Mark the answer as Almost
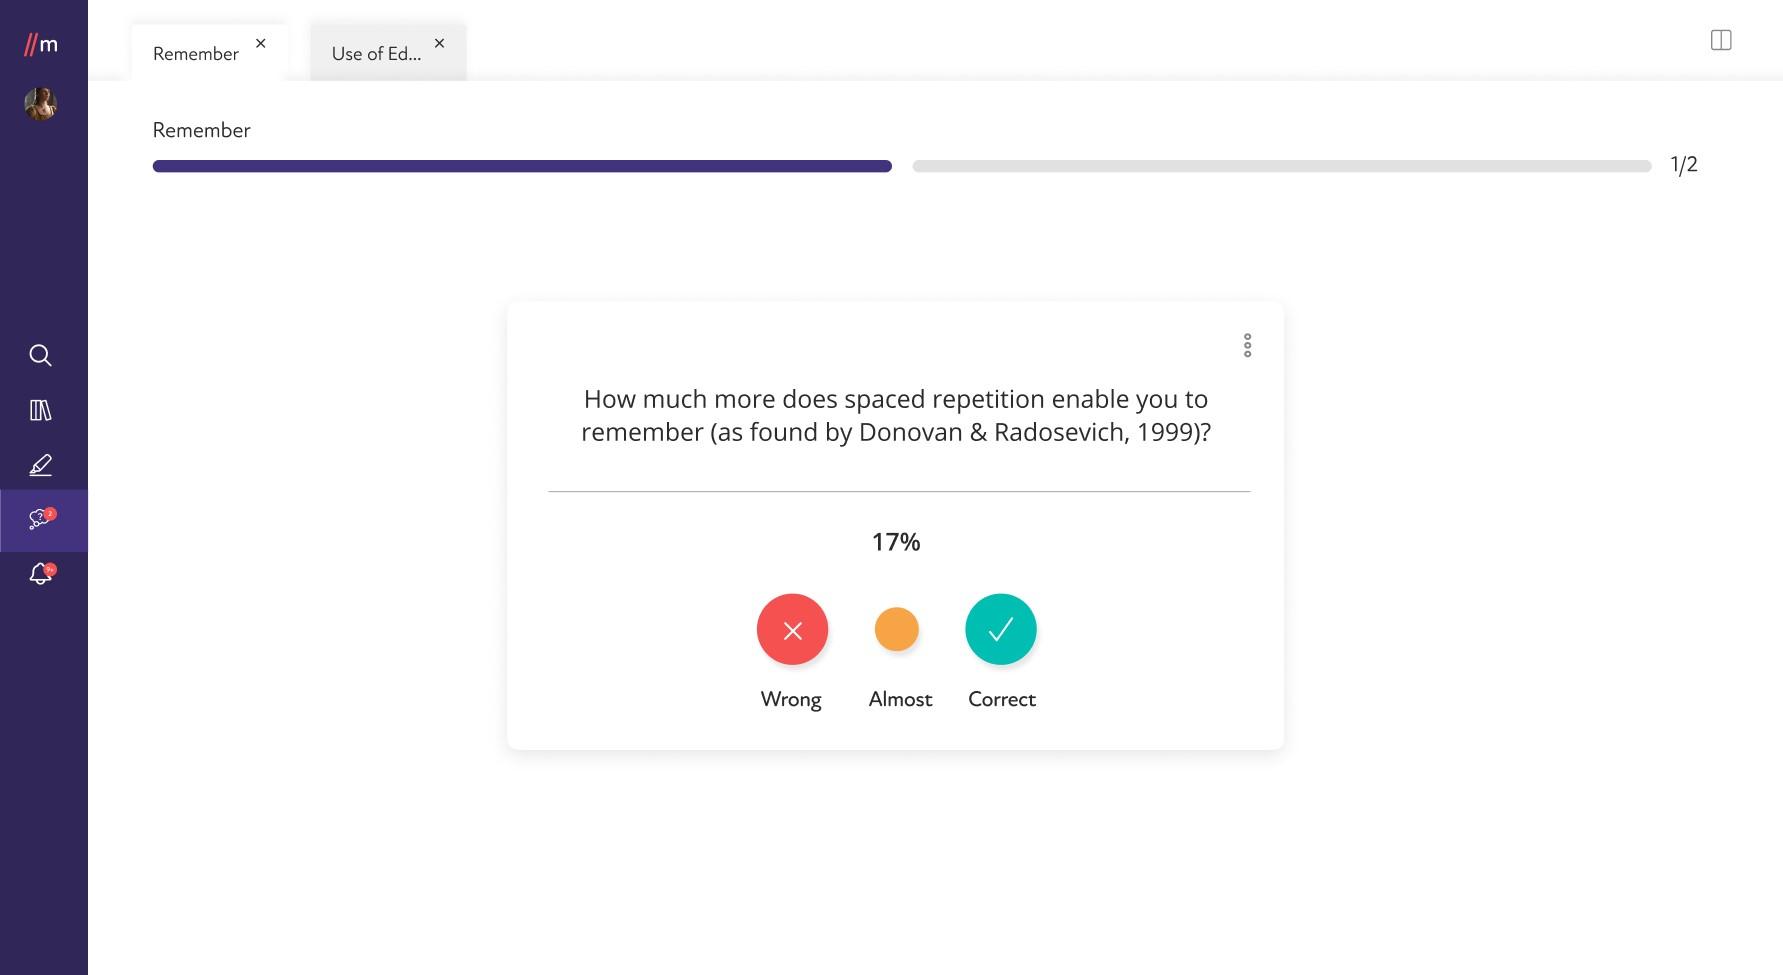Screen dimensions: 1783x975 (x=896, y=630)
